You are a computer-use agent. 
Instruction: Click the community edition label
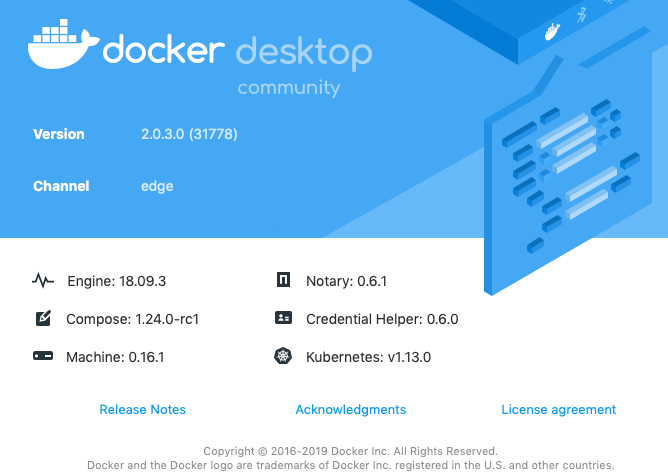coord(289,88)
